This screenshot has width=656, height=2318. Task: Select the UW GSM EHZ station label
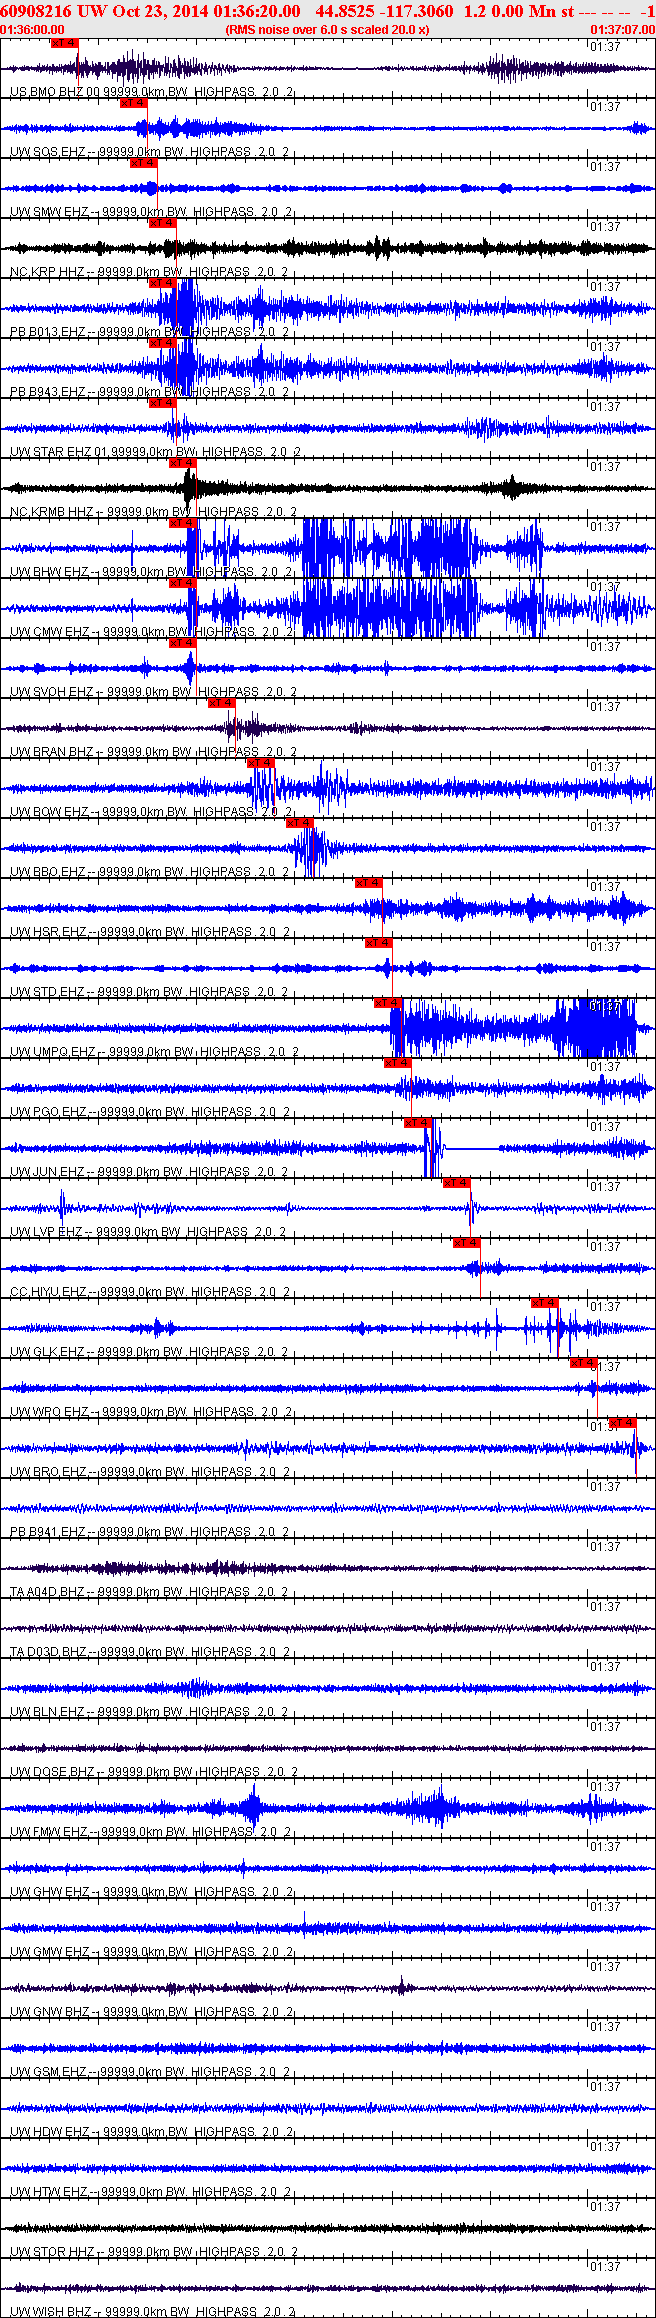click(x=150, y=2072)
